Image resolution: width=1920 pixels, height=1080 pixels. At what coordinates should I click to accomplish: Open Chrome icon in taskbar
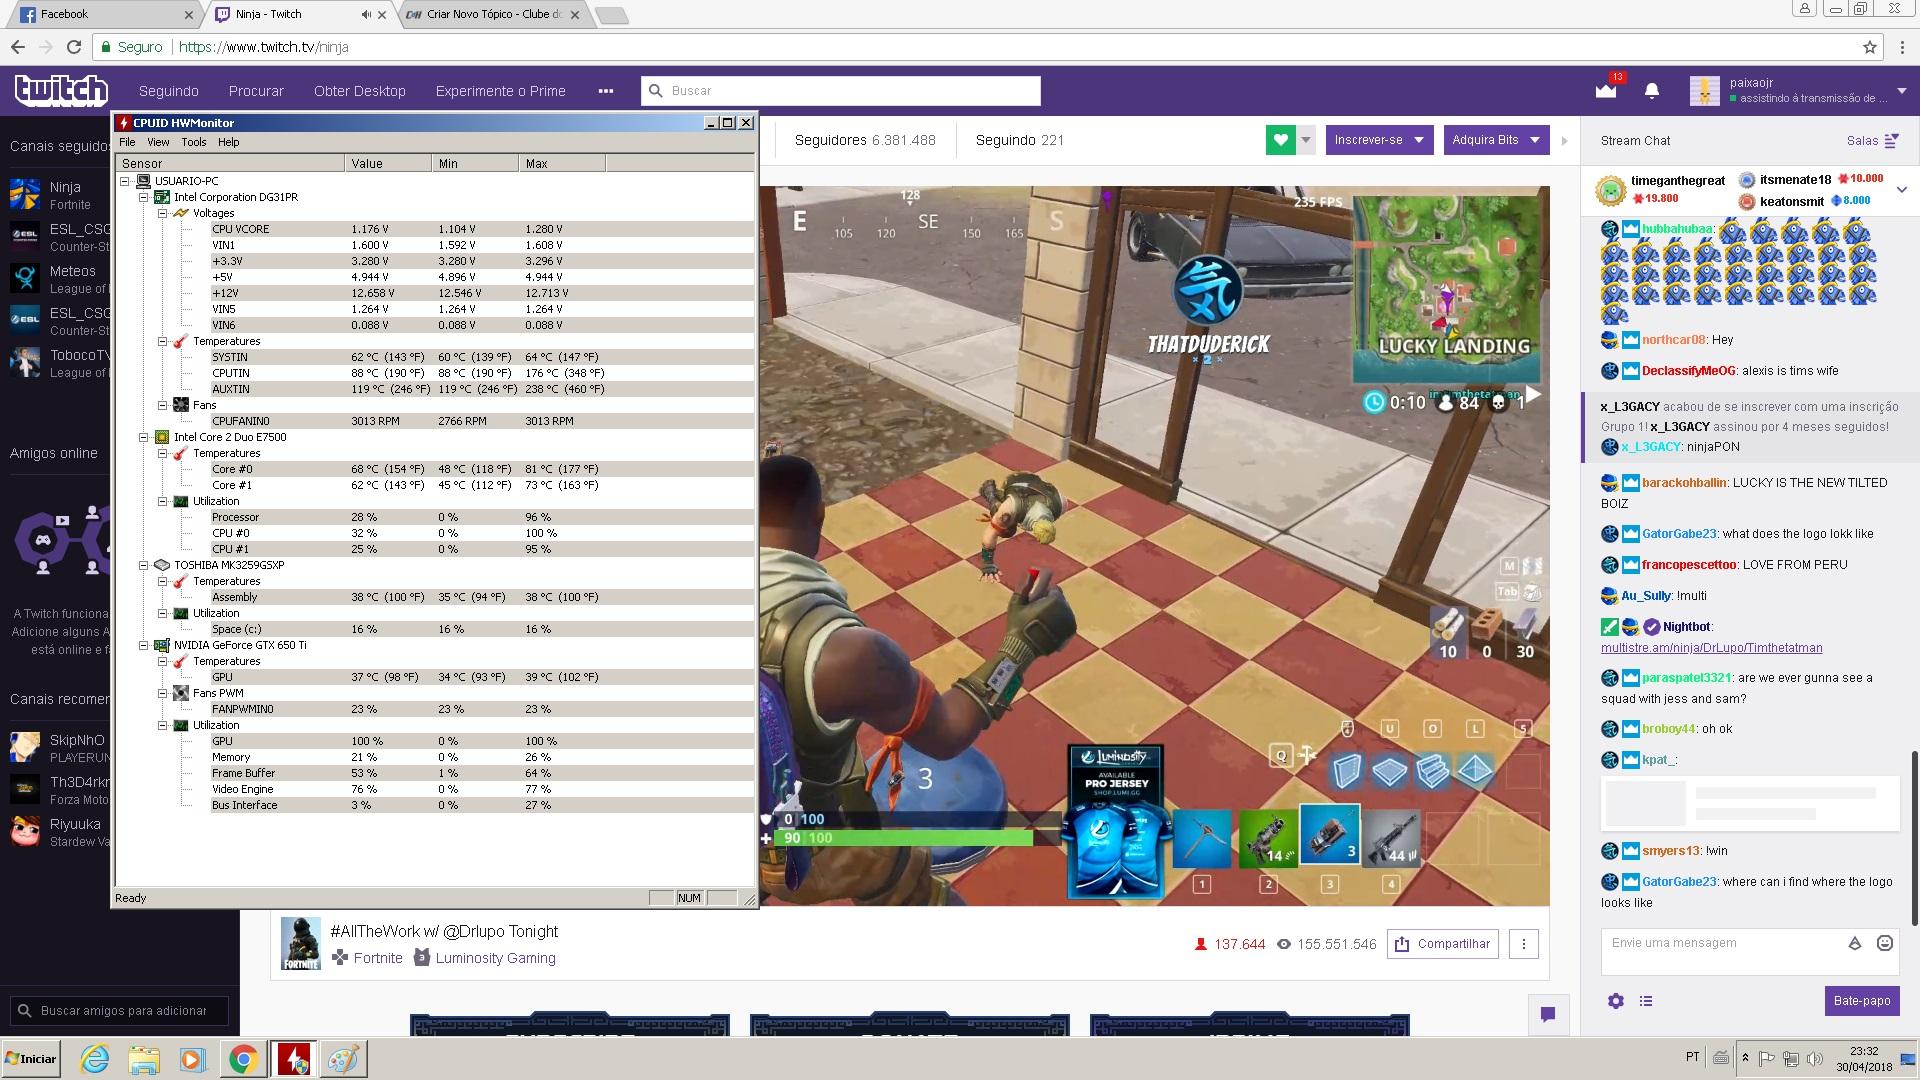pyautogui.click(x=243, y=1059)
